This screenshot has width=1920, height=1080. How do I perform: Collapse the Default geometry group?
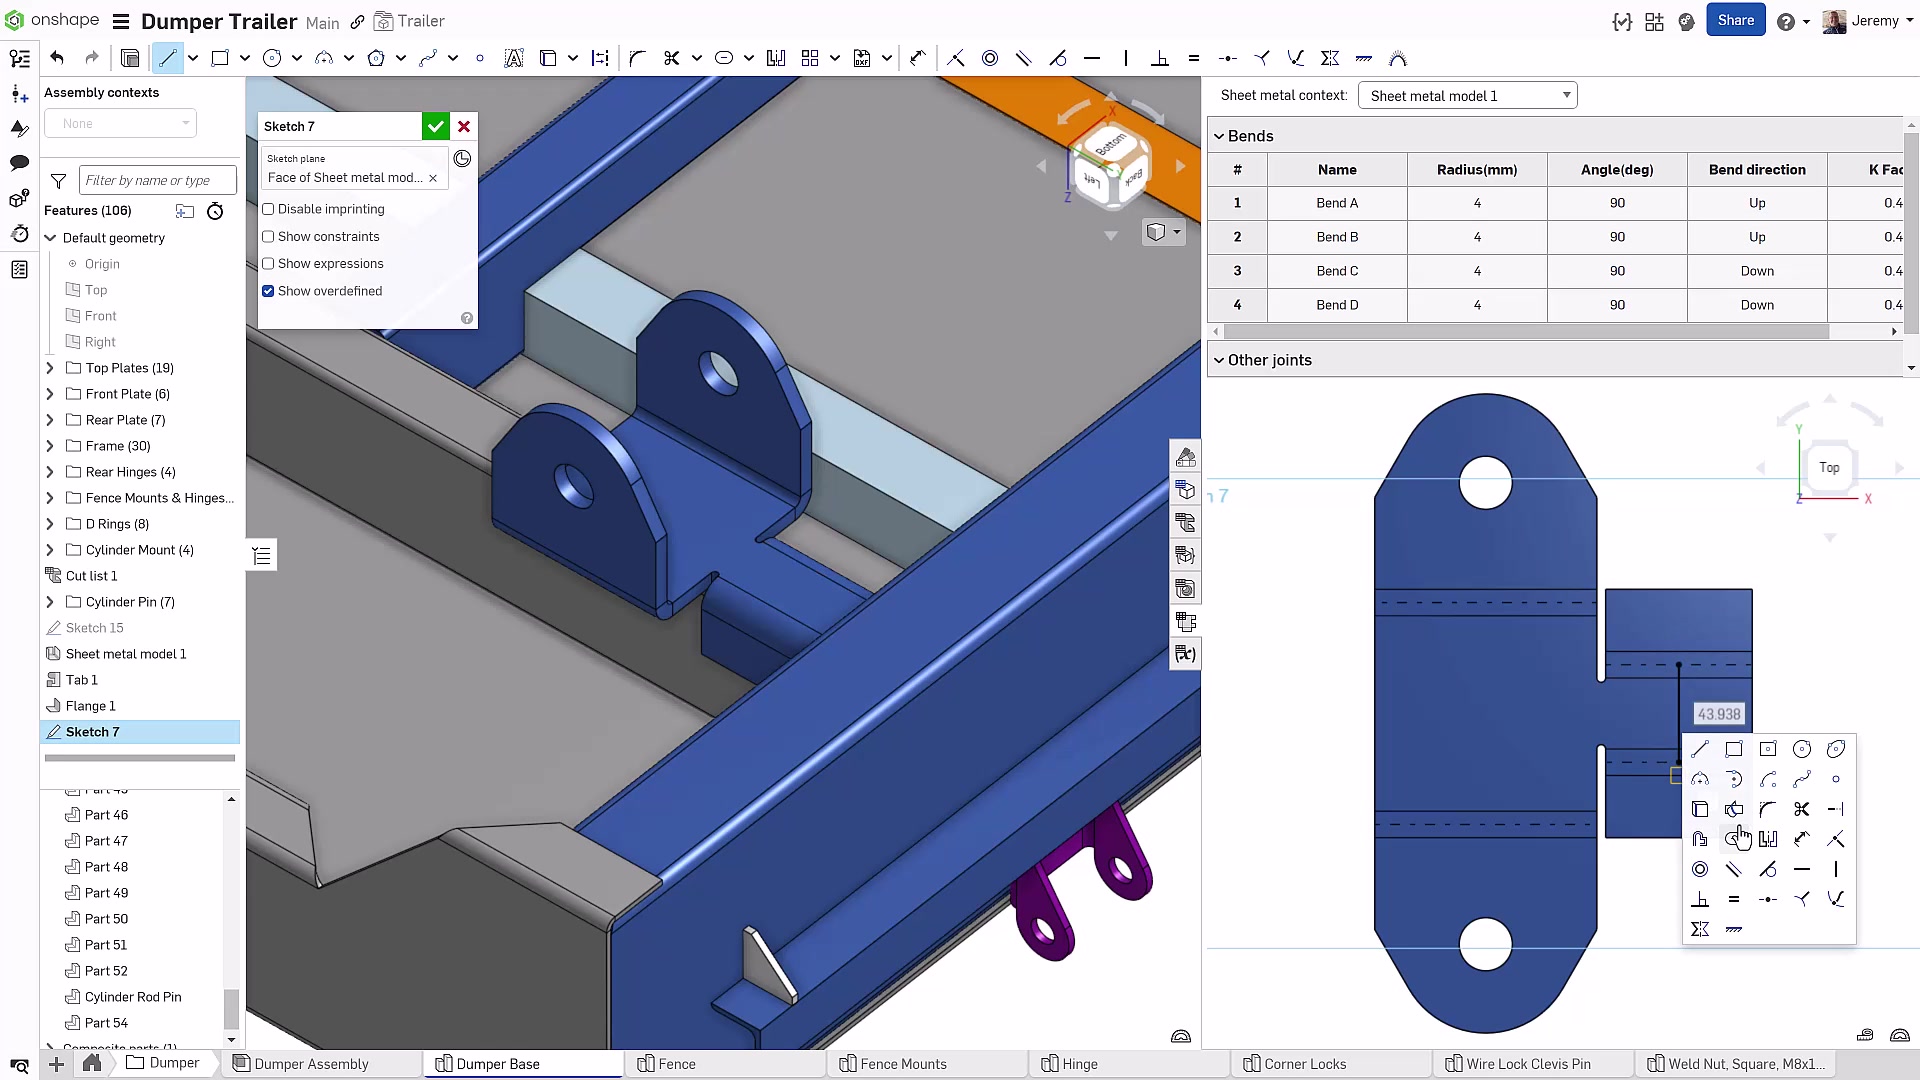(50, 238)
